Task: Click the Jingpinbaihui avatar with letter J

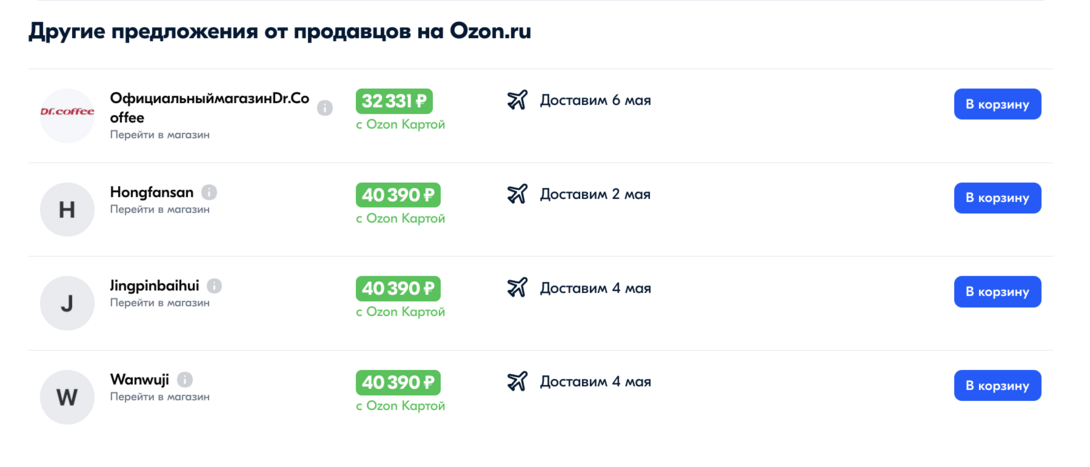Action: pos(67,303)
